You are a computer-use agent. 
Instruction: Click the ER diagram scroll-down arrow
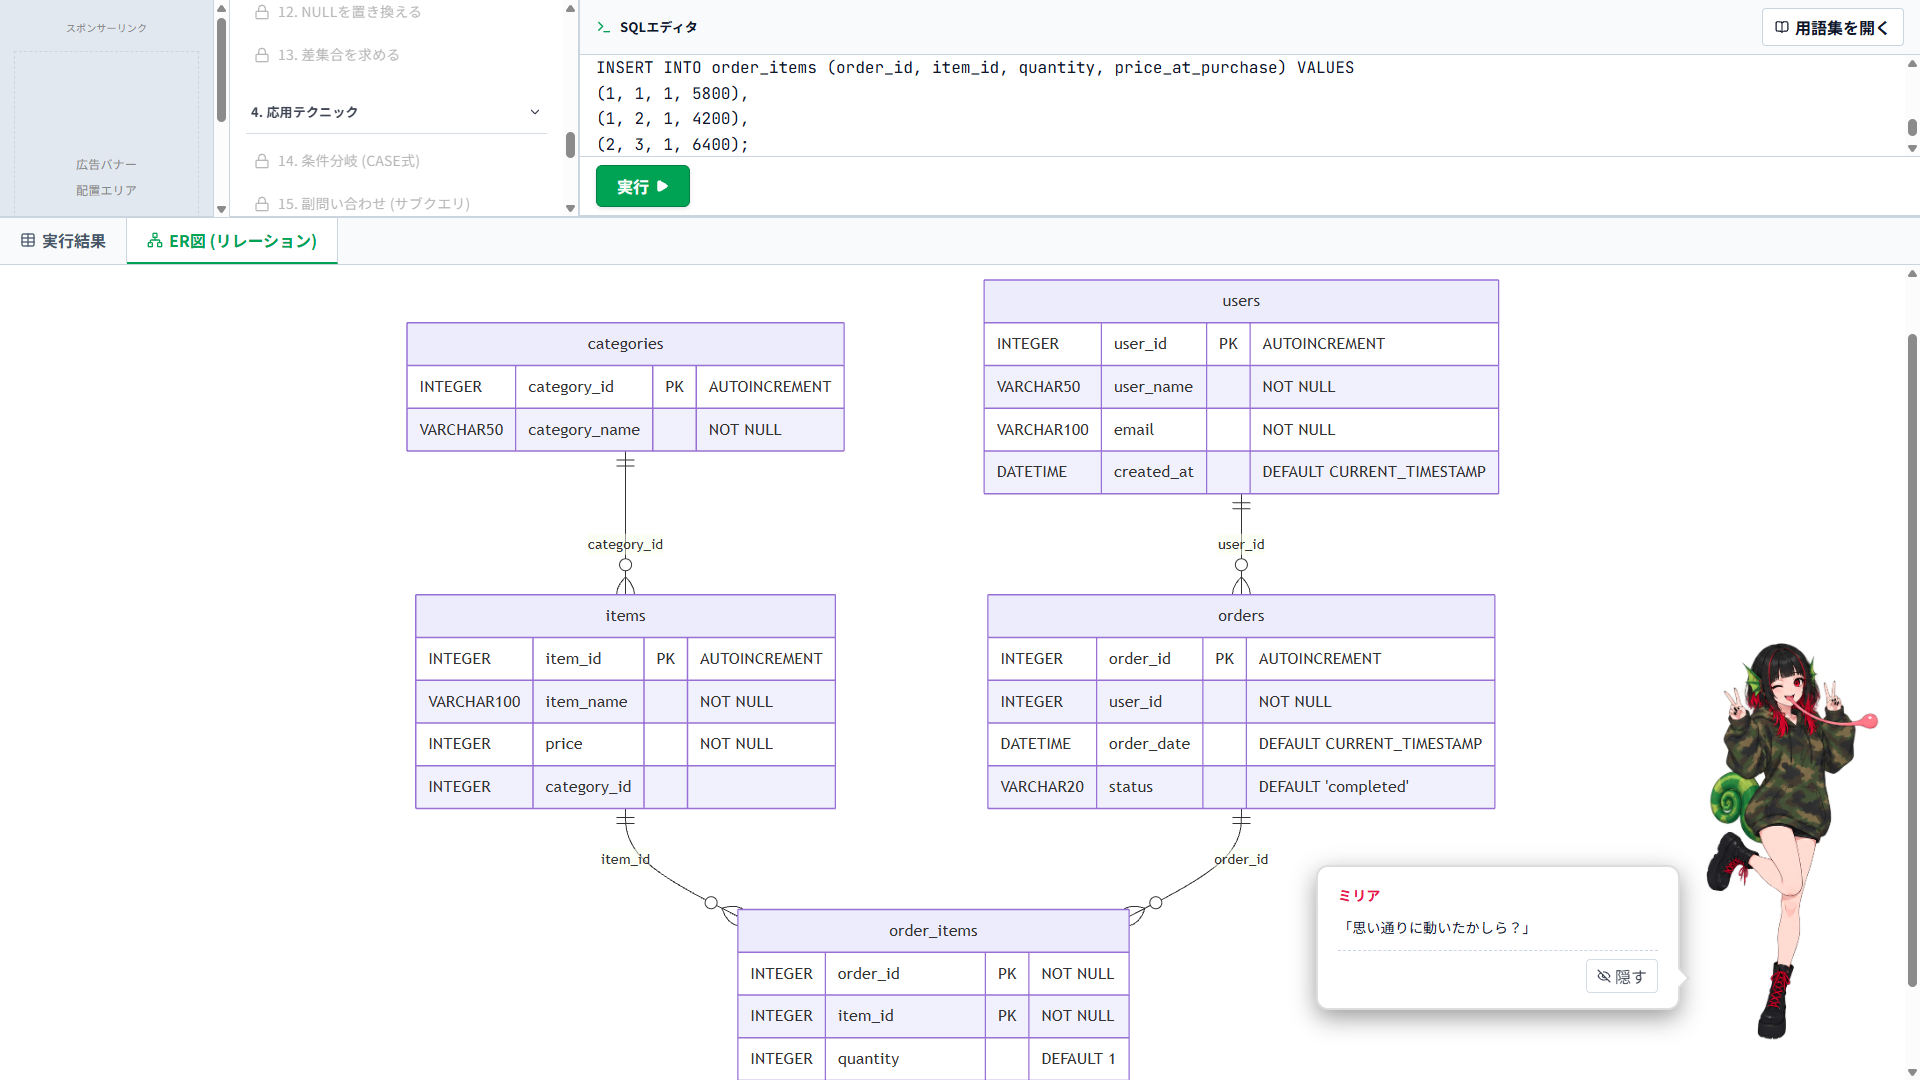point(1912,1072)
